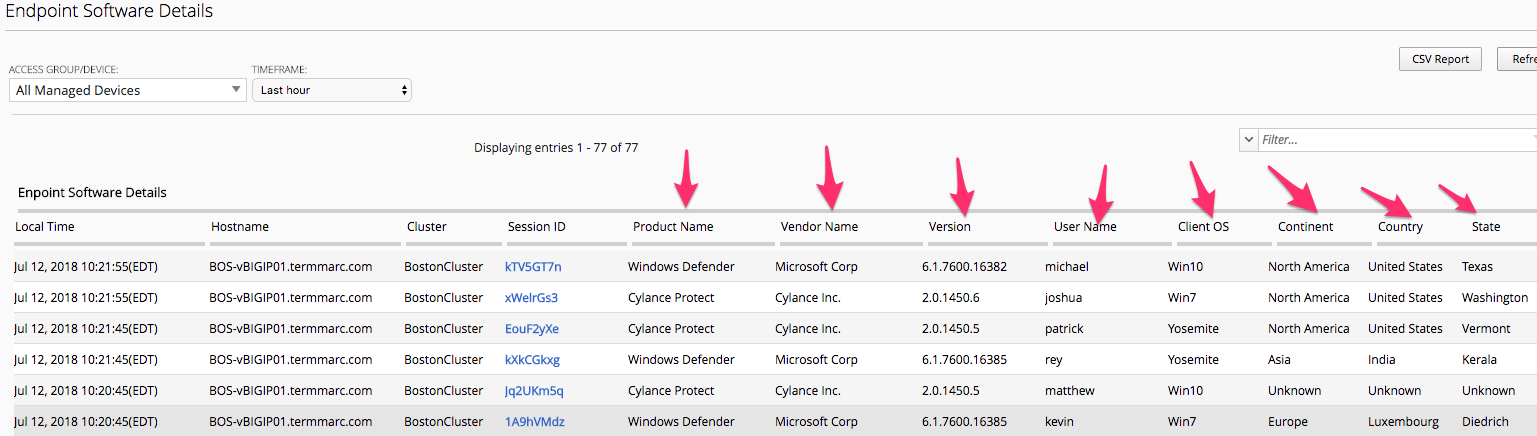
Task: Sort by Local Time column header
Action: 45,227
